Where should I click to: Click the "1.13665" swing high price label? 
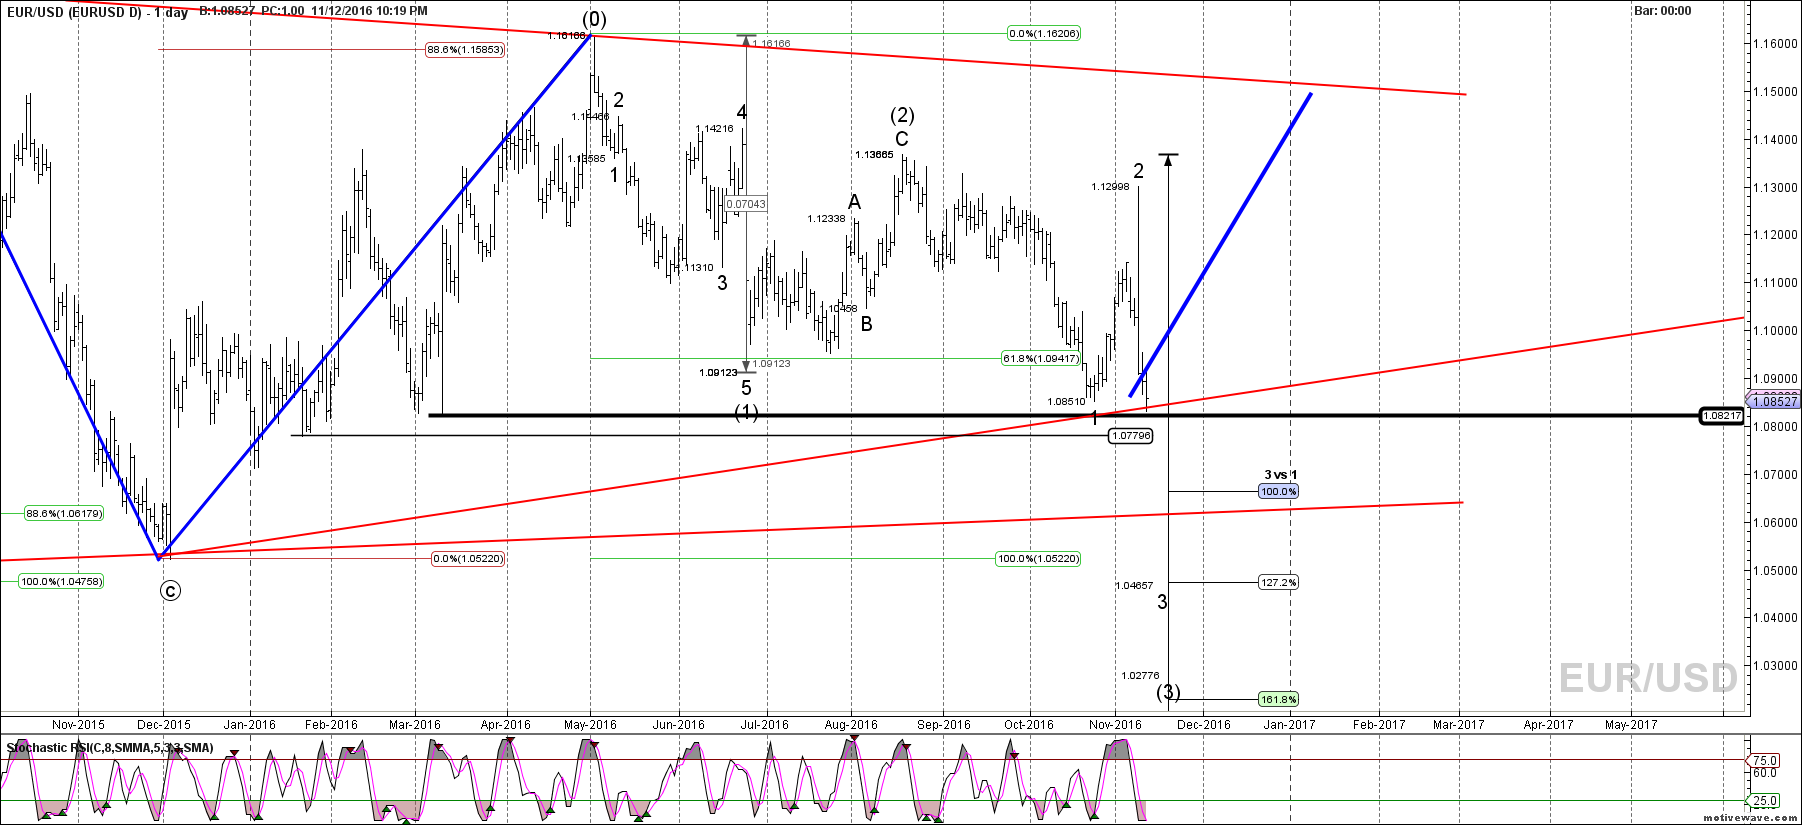click(874, 155)
